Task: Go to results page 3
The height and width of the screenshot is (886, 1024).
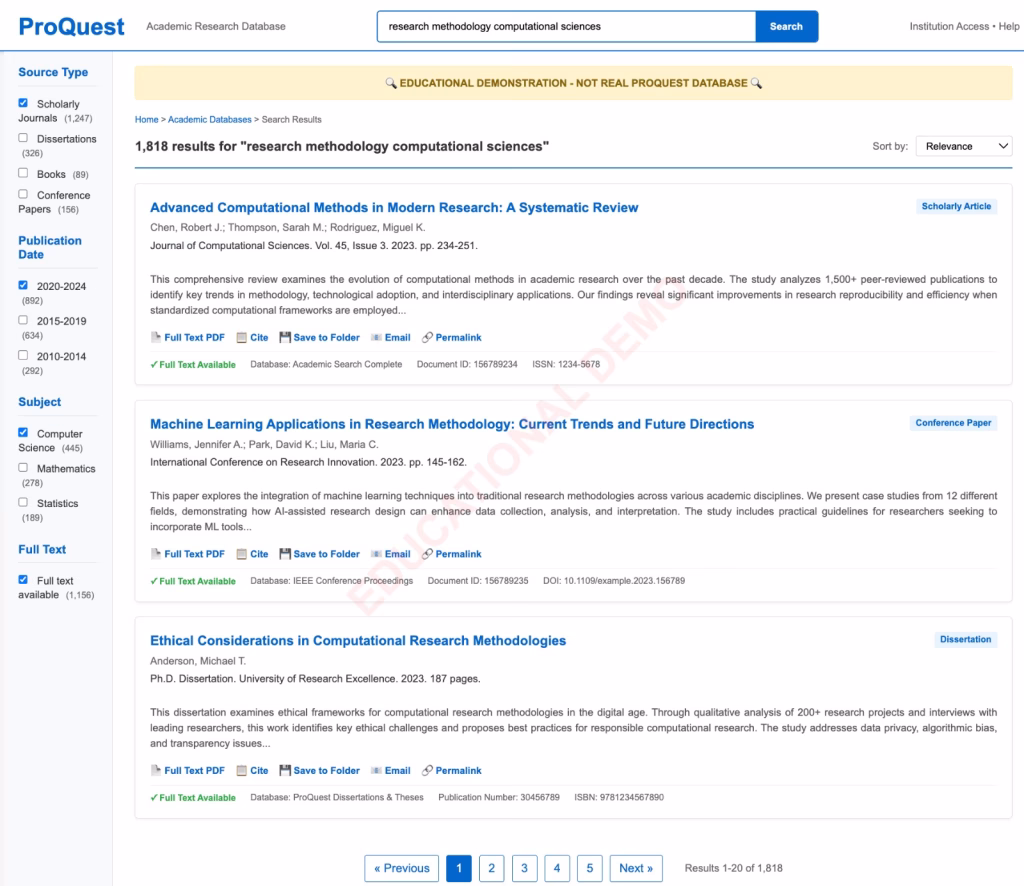Action: [x=524, y=868]
